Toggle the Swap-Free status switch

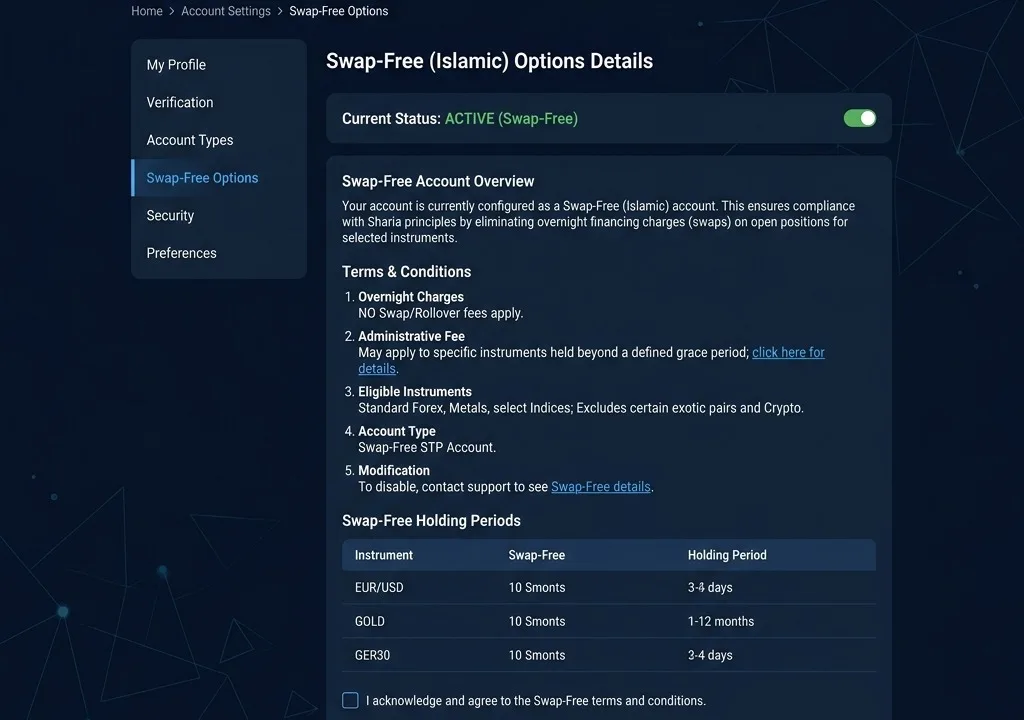[x=859, y=118]
